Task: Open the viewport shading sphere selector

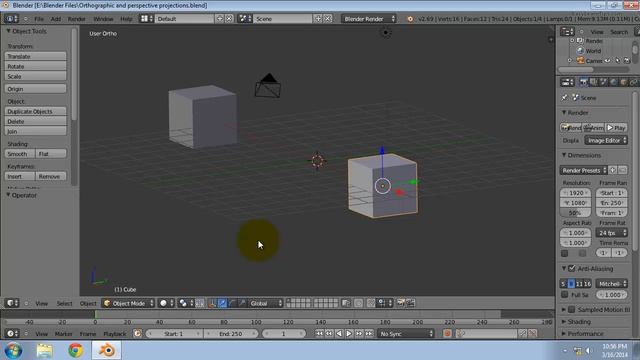Action: pyautogui.click(x=166, y=303)
